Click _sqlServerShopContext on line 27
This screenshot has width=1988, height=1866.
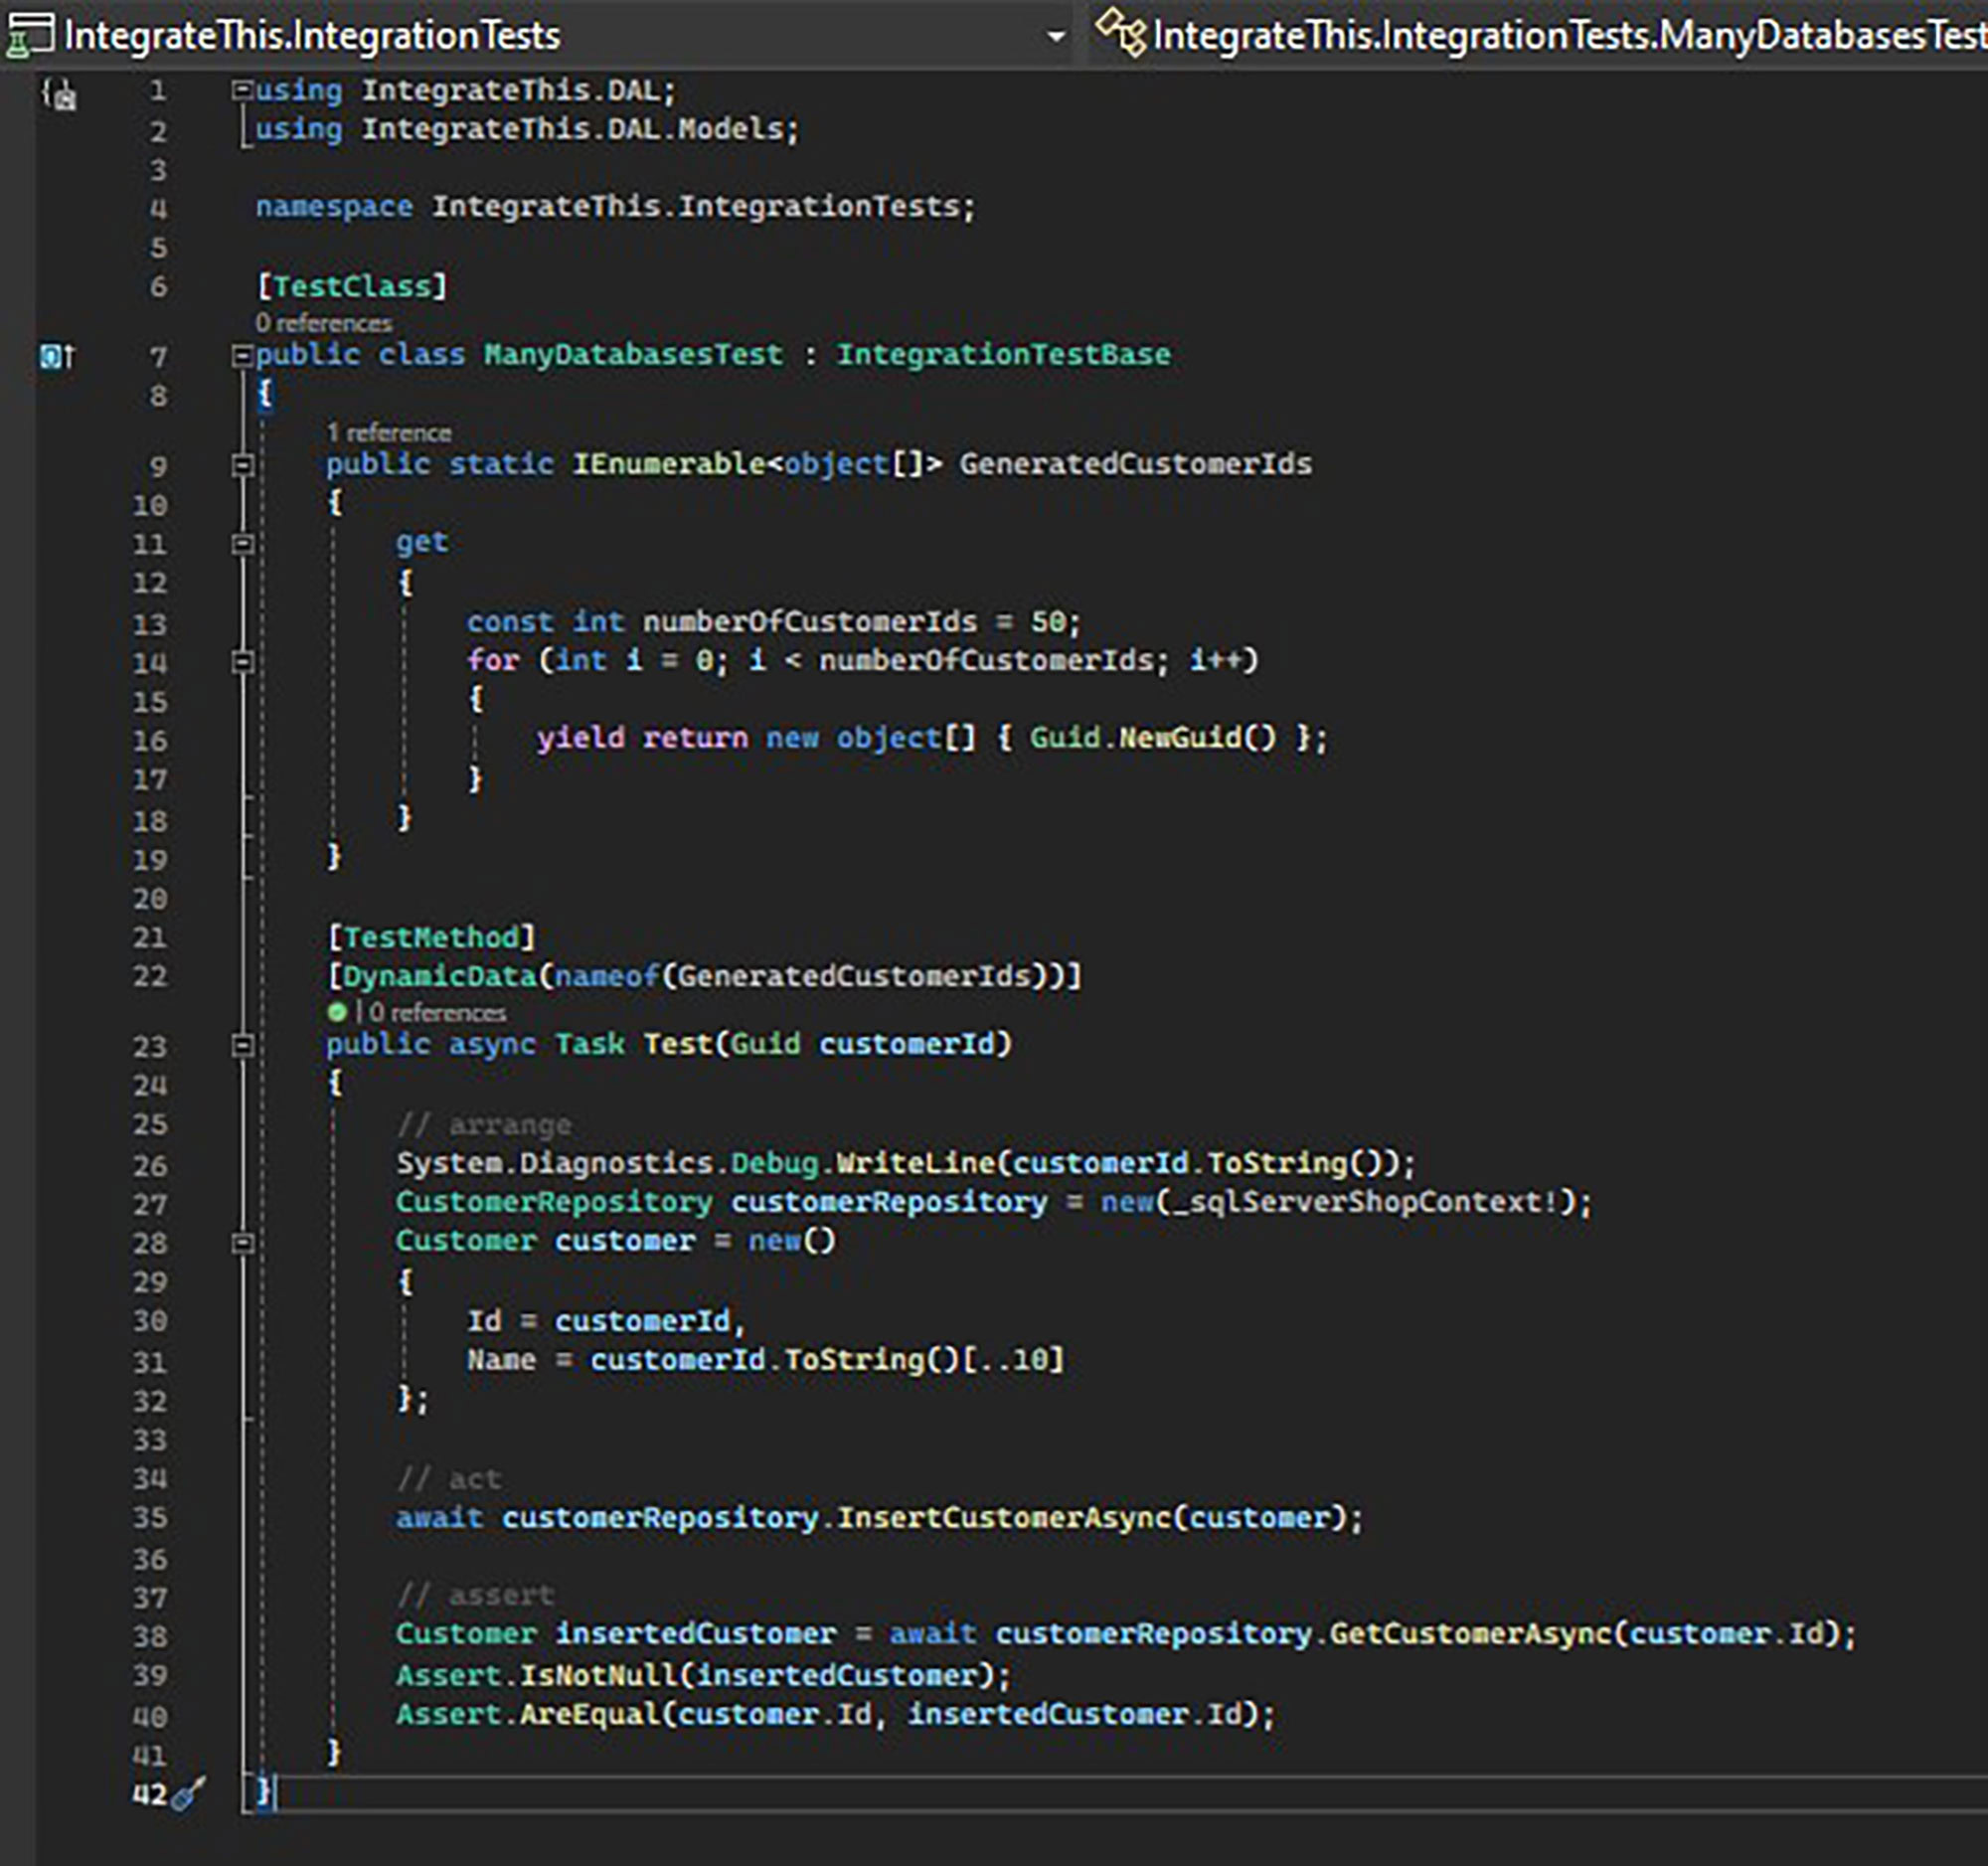pos(1357,1201)
